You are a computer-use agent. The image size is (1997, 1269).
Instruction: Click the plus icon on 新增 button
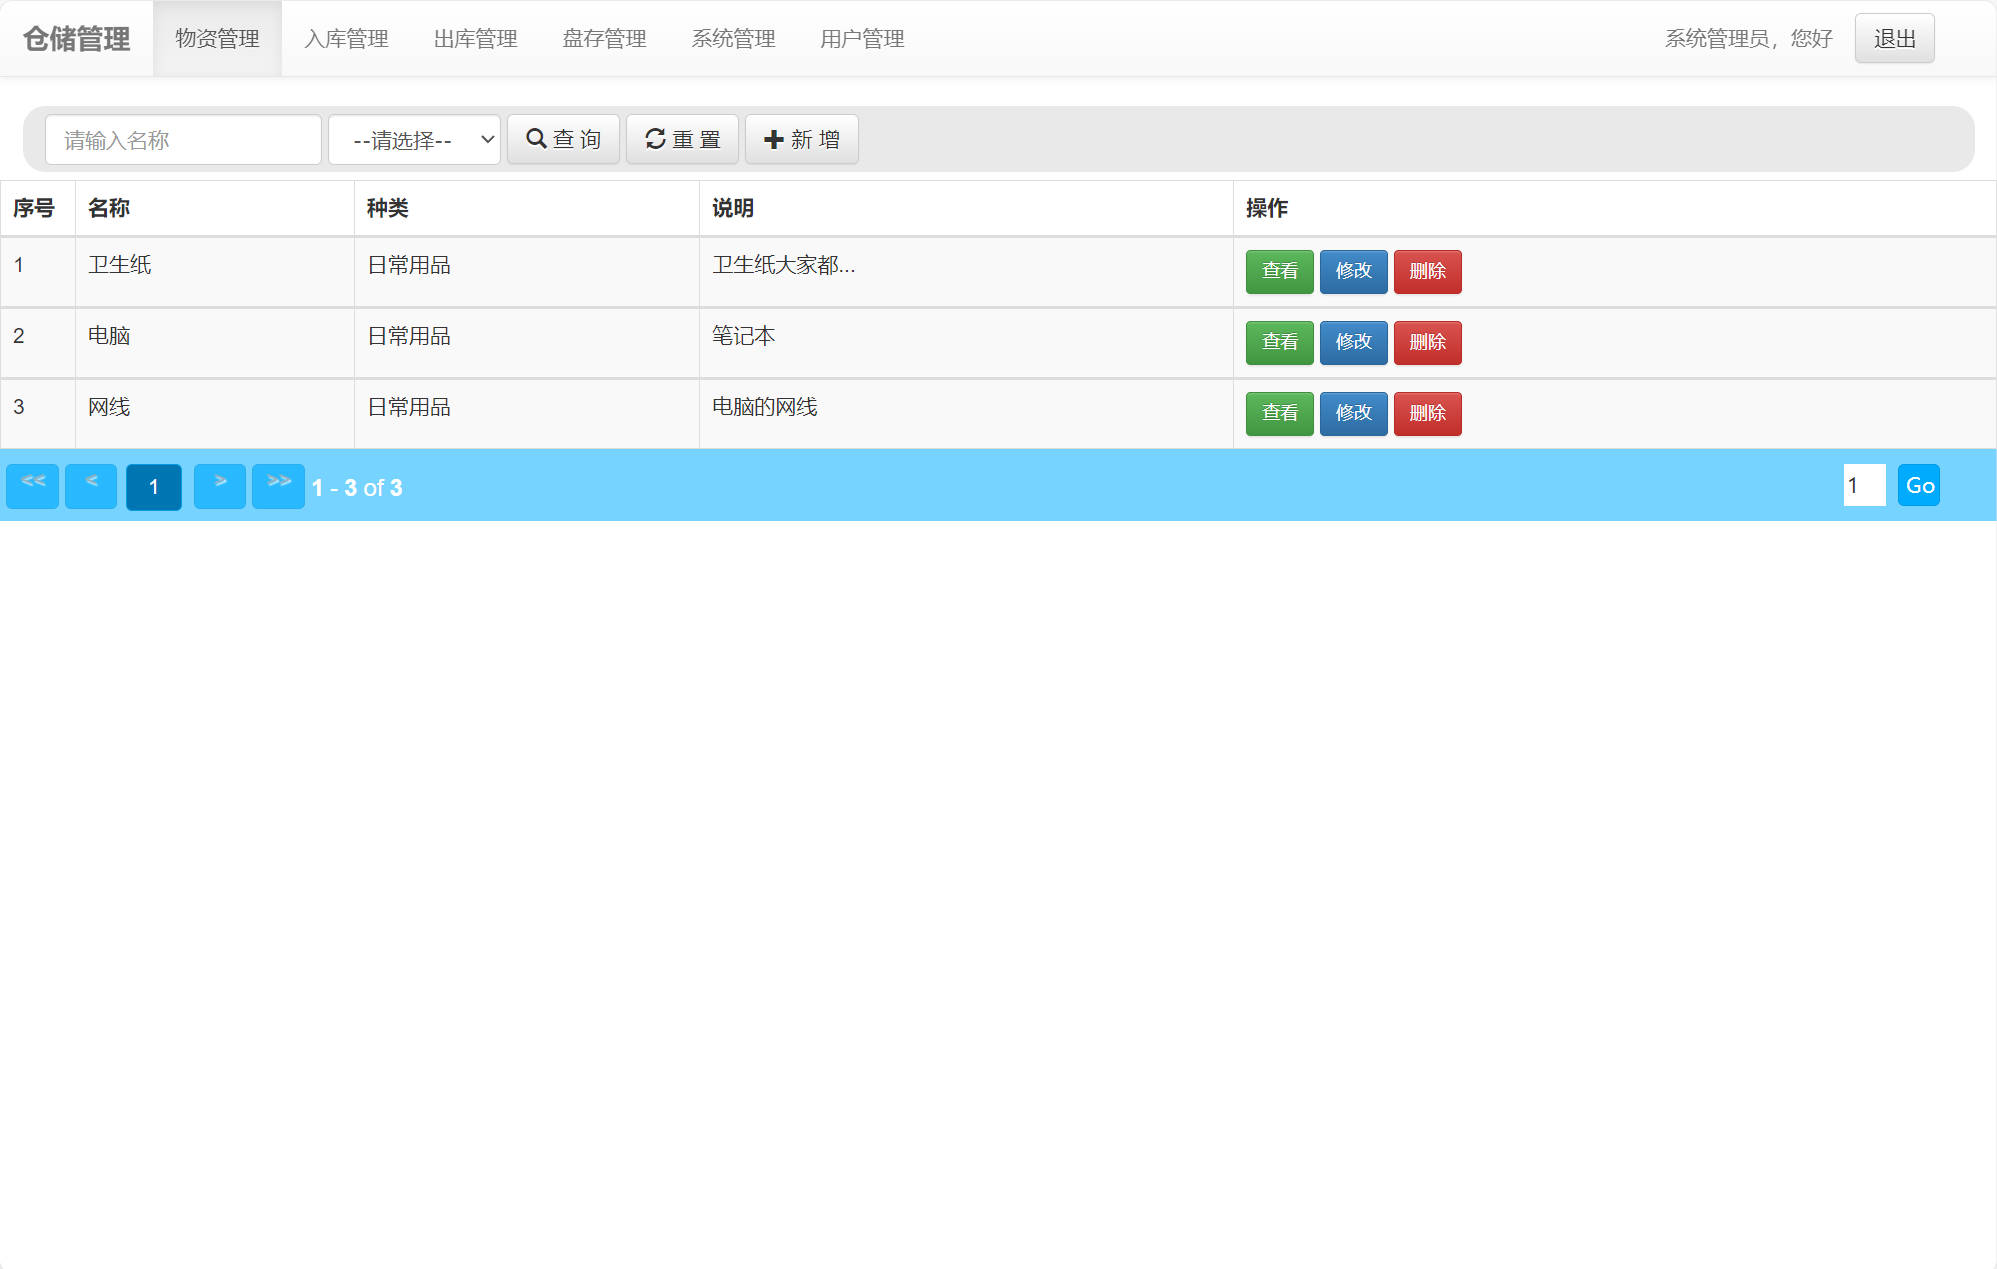(773, 139)
